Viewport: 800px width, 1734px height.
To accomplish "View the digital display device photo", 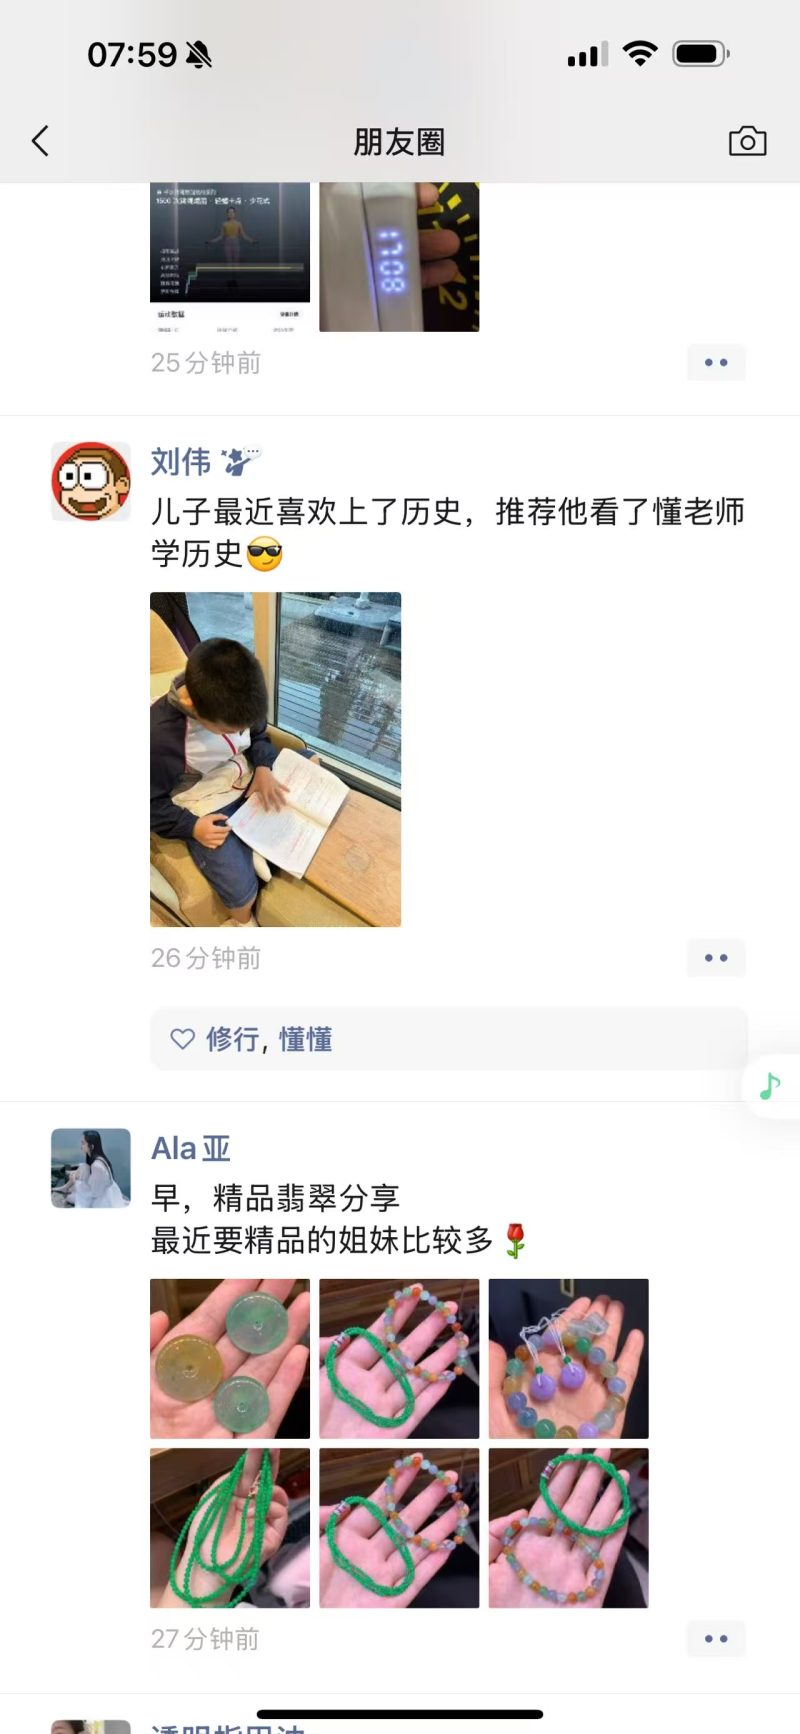I will [x=399, y=257].
